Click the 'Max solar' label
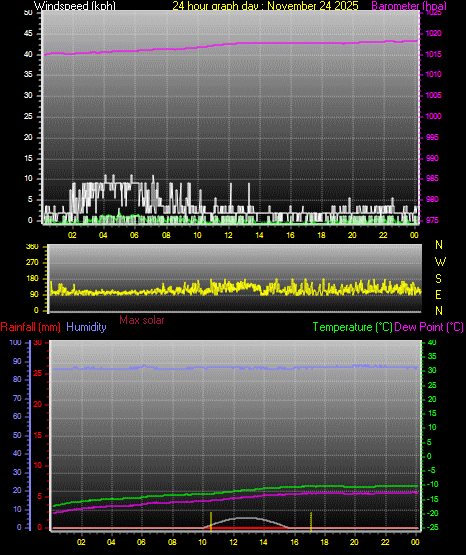 pyautogui.click(x=142, y=320)
